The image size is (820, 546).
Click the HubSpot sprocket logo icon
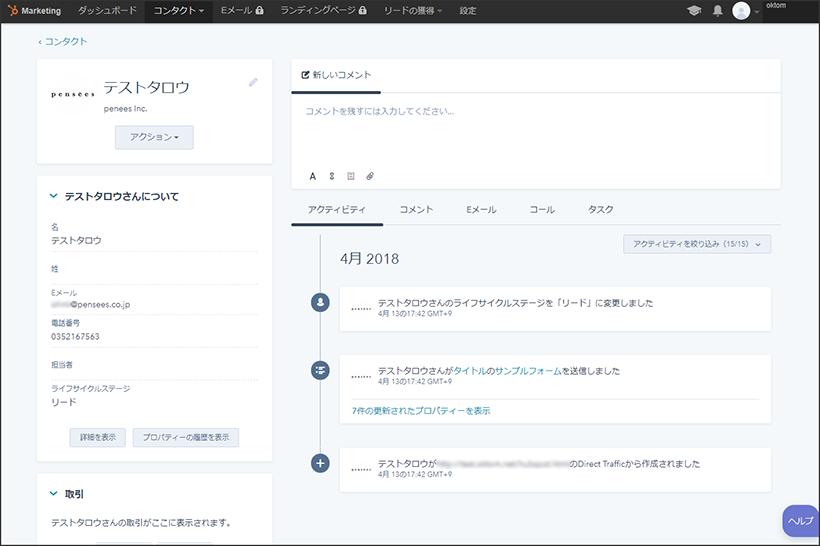[13, 10]
